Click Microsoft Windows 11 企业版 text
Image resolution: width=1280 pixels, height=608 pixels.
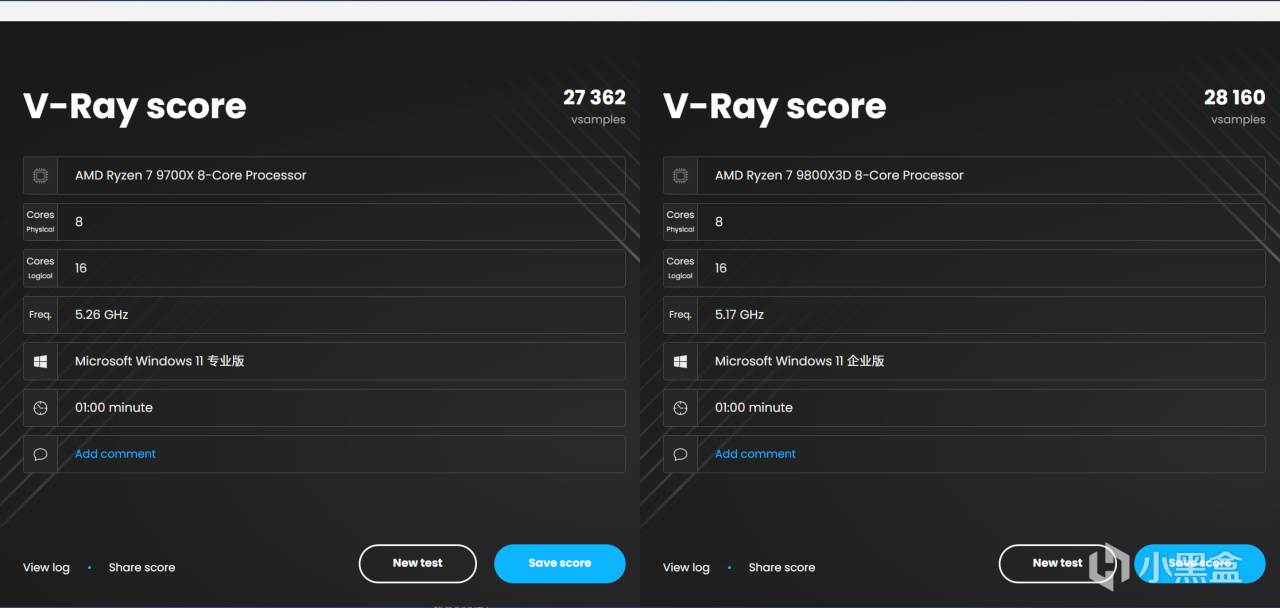pos(800,361)
